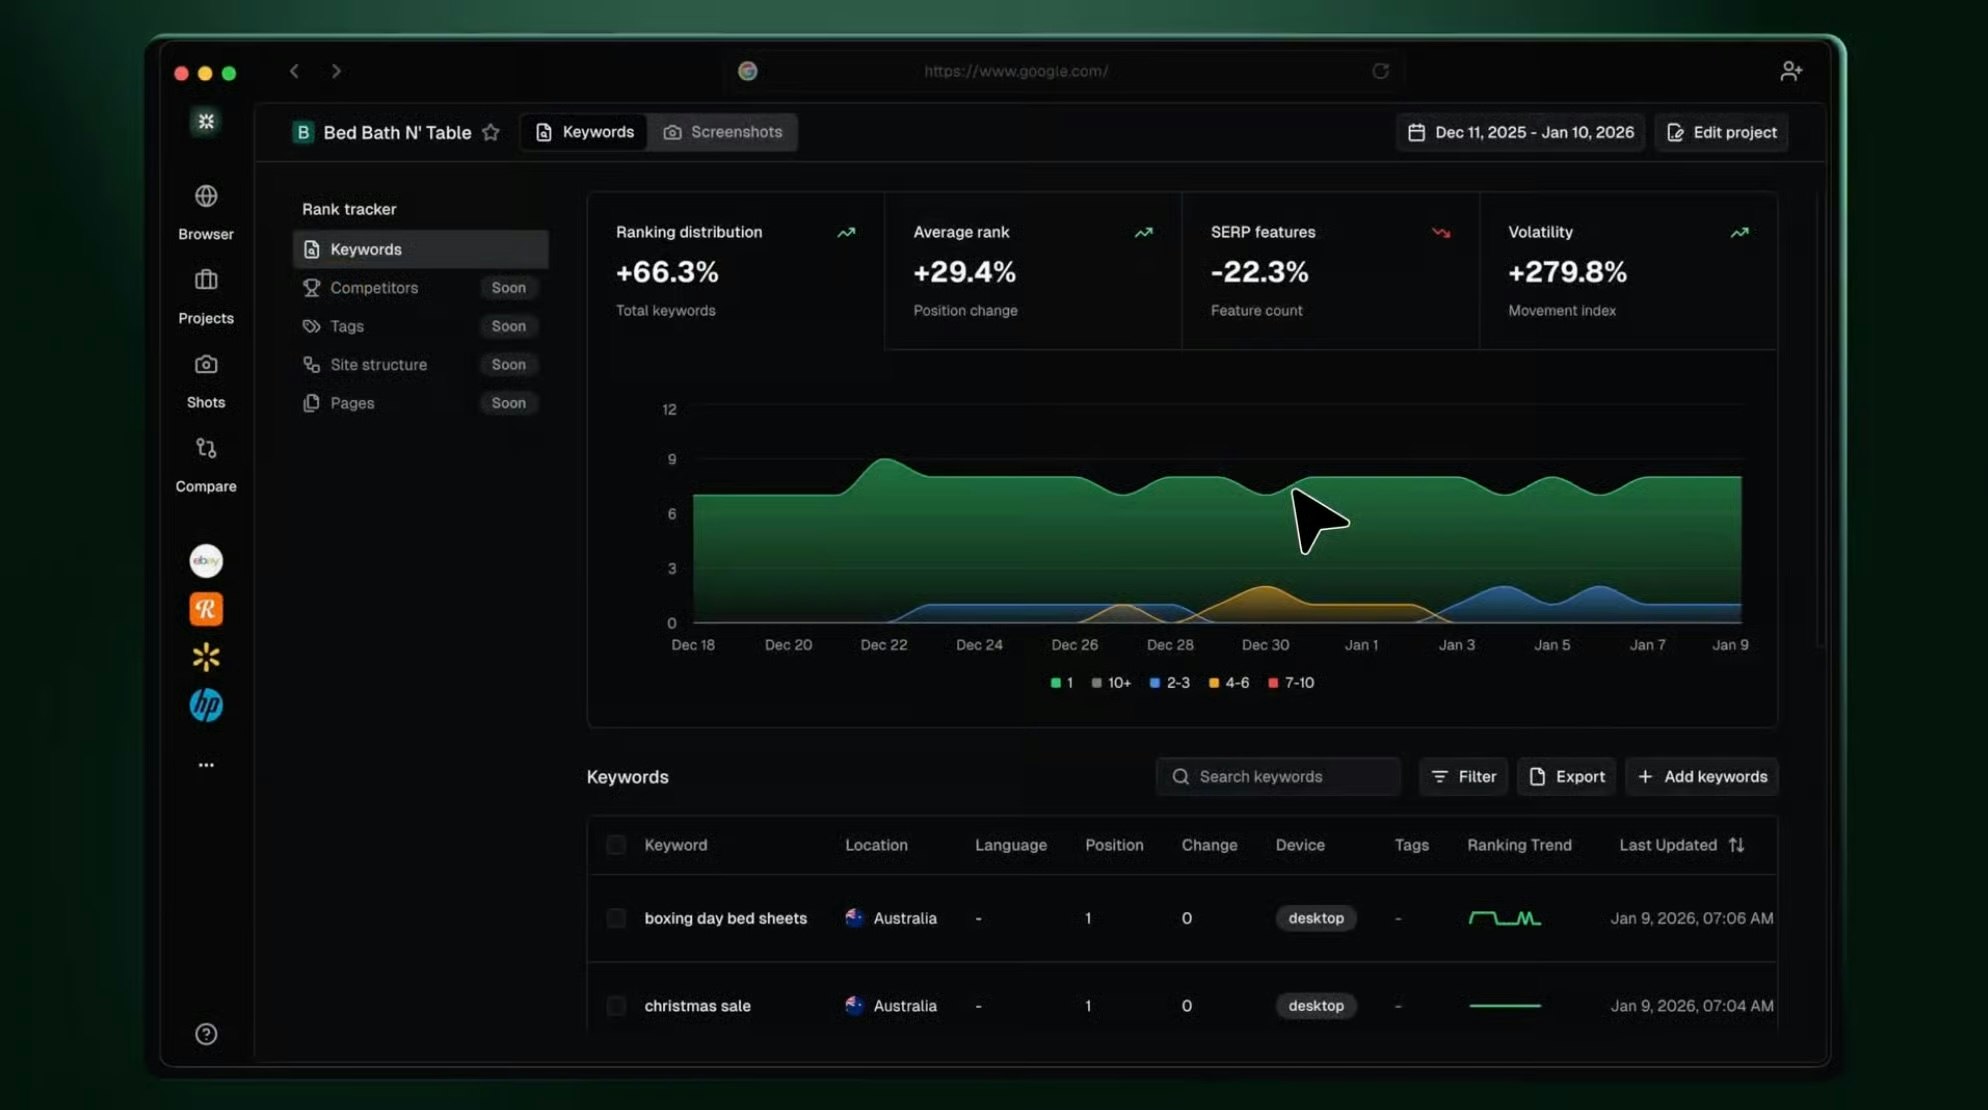The width and height of the screenshot is (1988, 1110).
Task: Select the eBay project icon
Action: (206, 561)
